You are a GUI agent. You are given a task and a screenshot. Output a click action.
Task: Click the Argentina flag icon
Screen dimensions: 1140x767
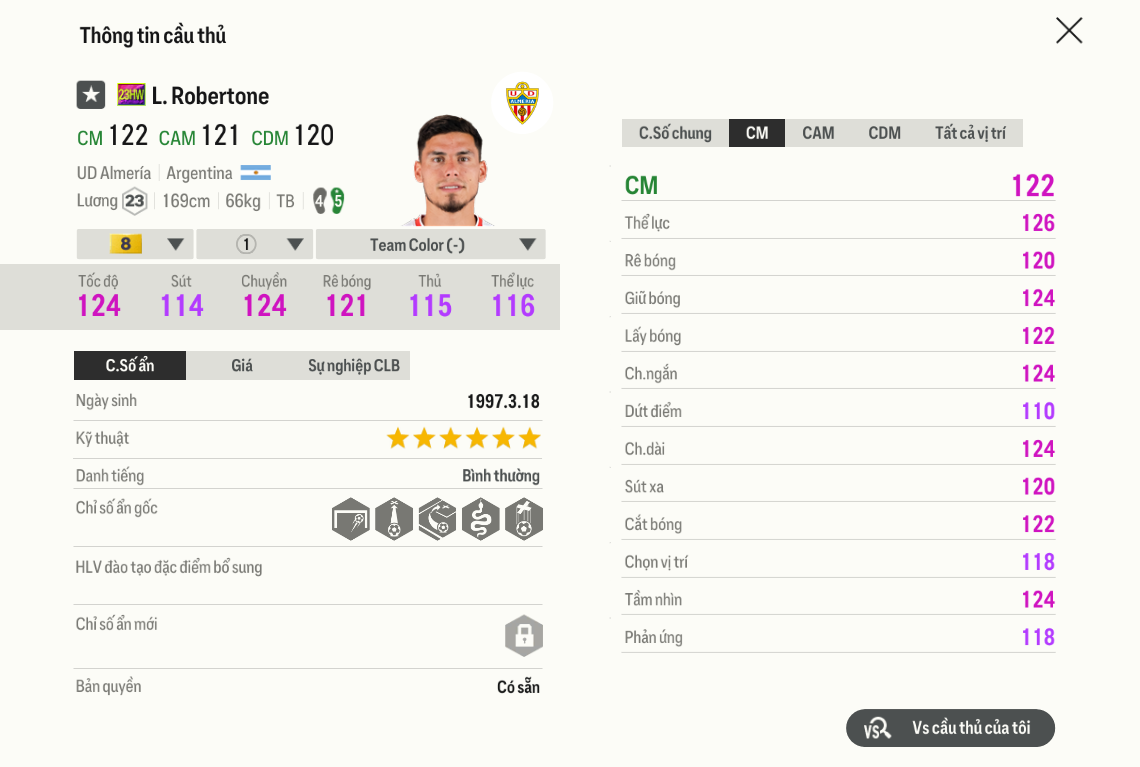[256, 173]
